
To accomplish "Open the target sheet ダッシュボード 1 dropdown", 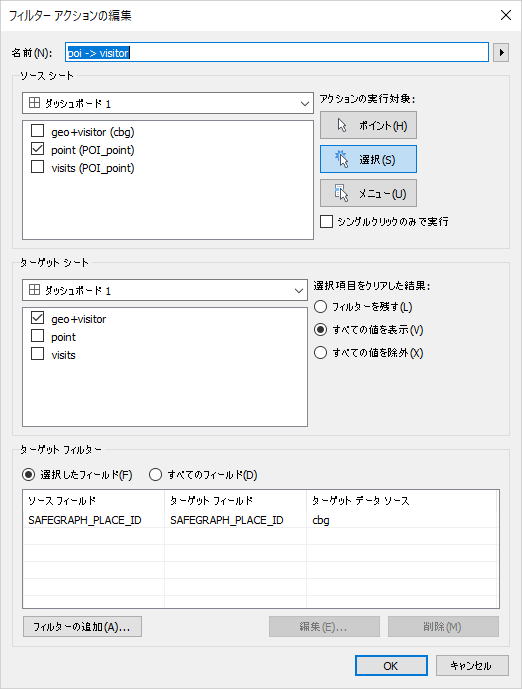I will click(165, 290).
